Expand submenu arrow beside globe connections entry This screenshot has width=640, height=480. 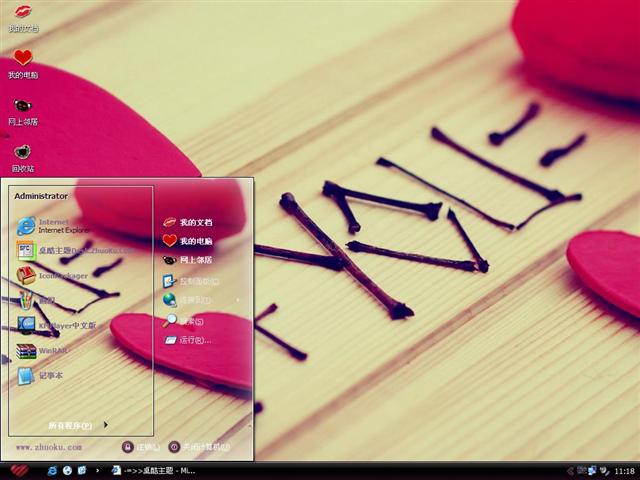(x=238, y=300)
